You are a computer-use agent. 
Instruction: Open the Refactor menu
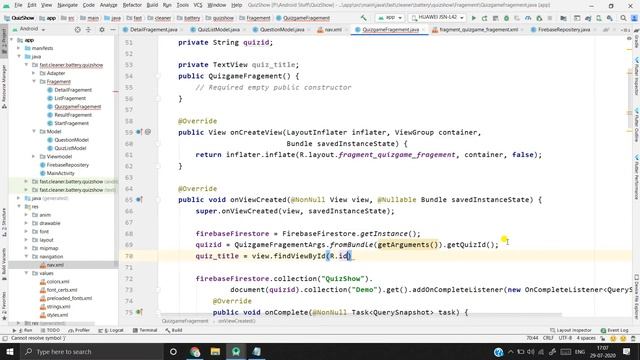coord(132,5)
